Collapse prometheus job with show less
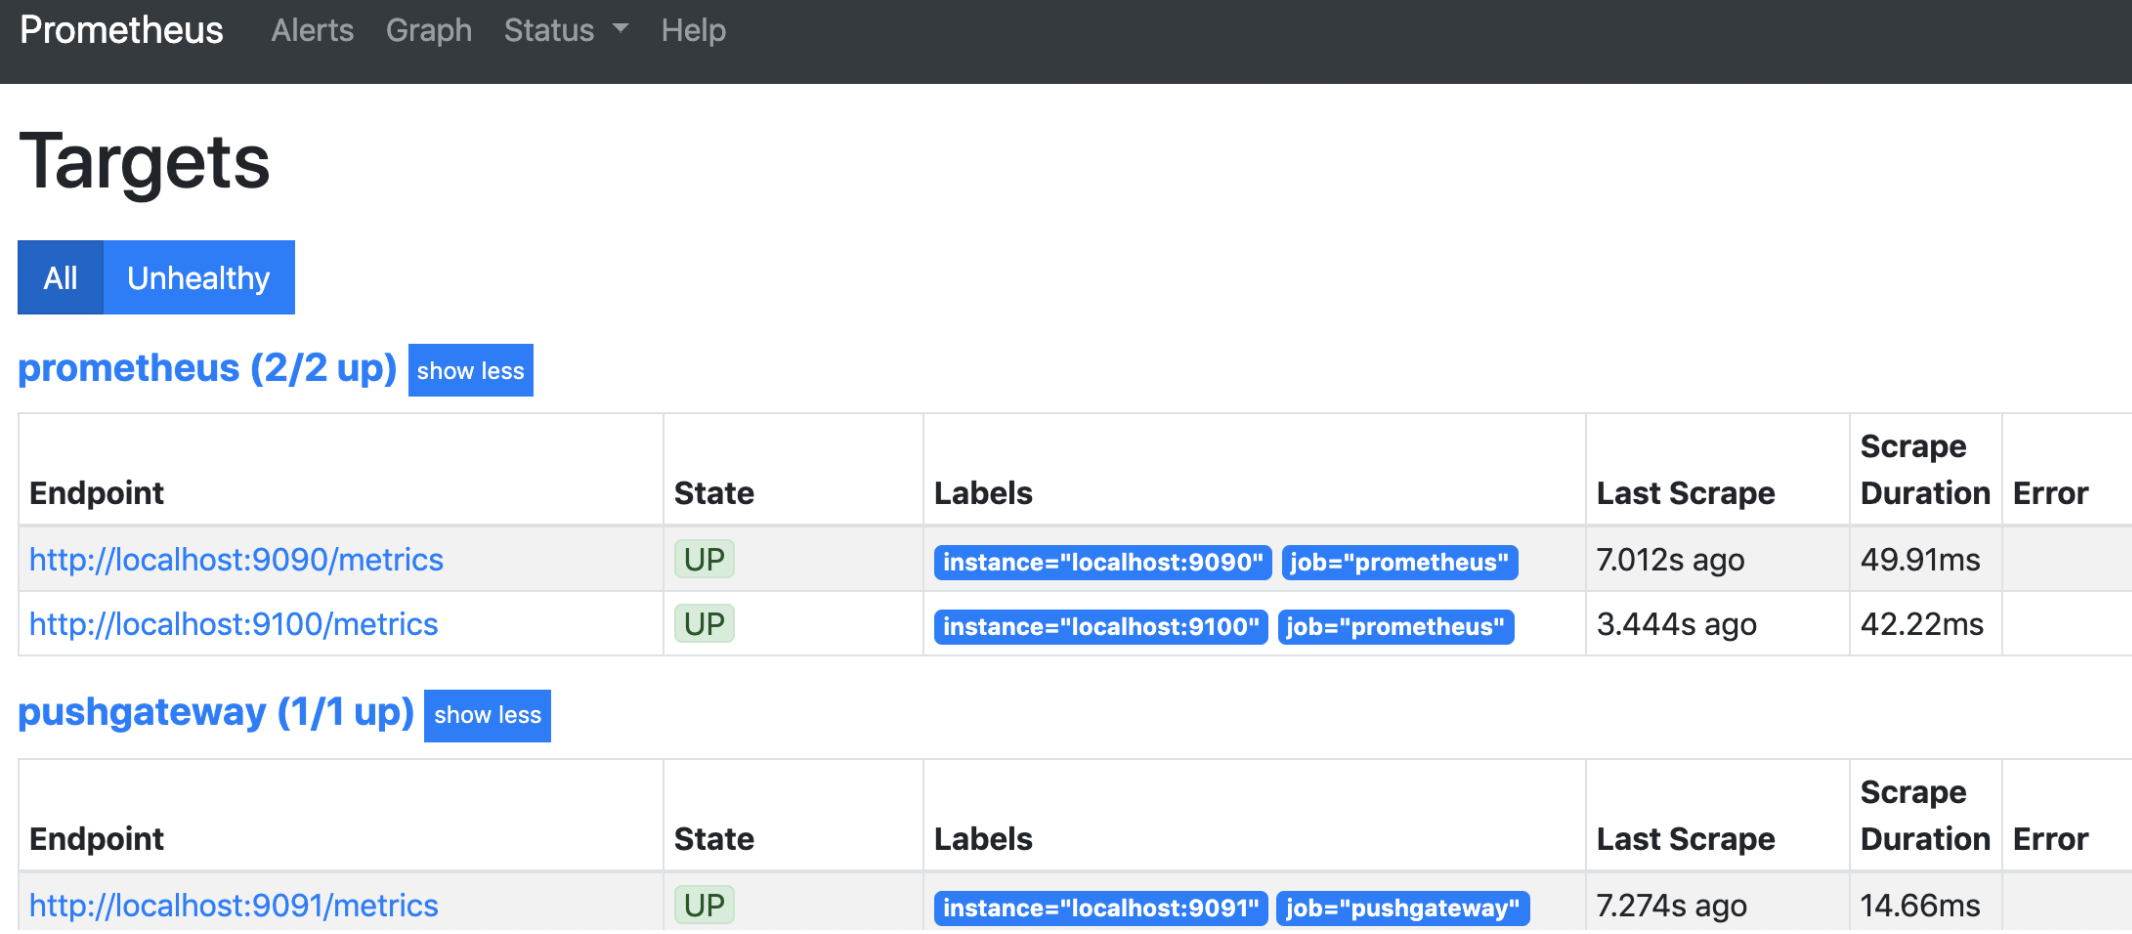 pyautogui.click(x=470, y=370)
